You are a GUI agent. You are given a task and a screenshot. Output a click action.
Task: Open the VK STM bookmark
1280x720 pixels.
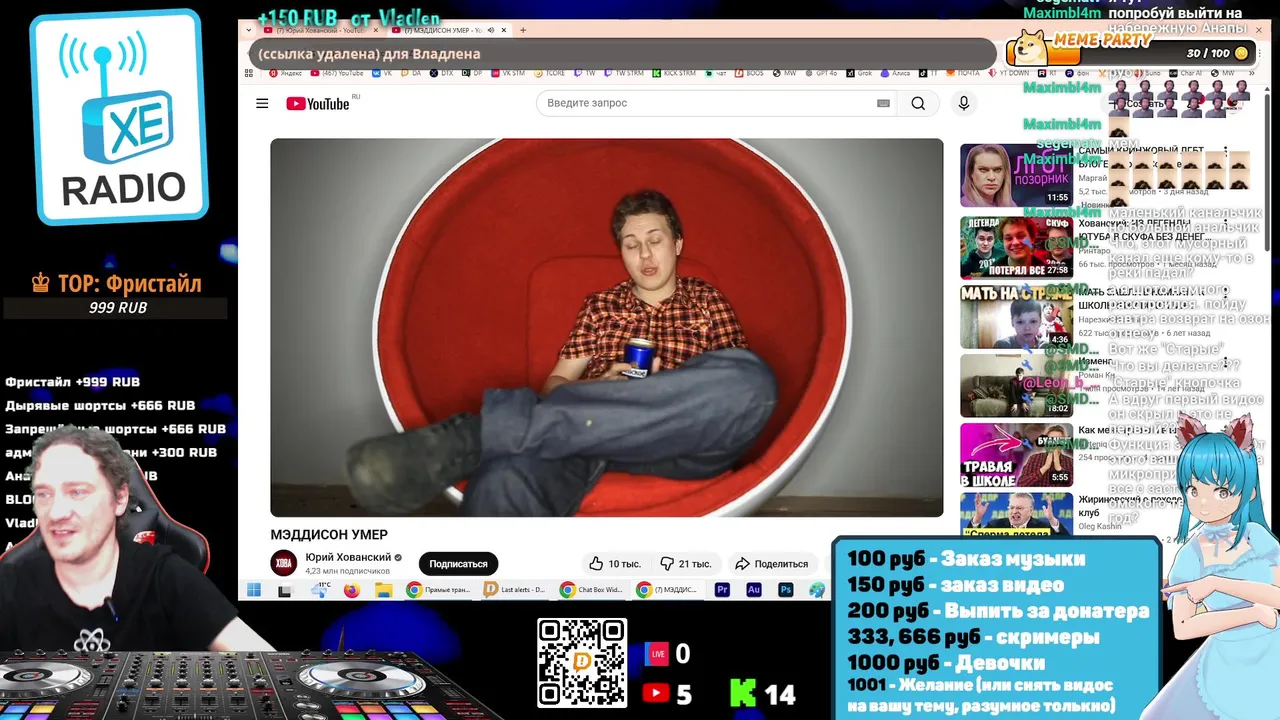(x=508, y=73)
